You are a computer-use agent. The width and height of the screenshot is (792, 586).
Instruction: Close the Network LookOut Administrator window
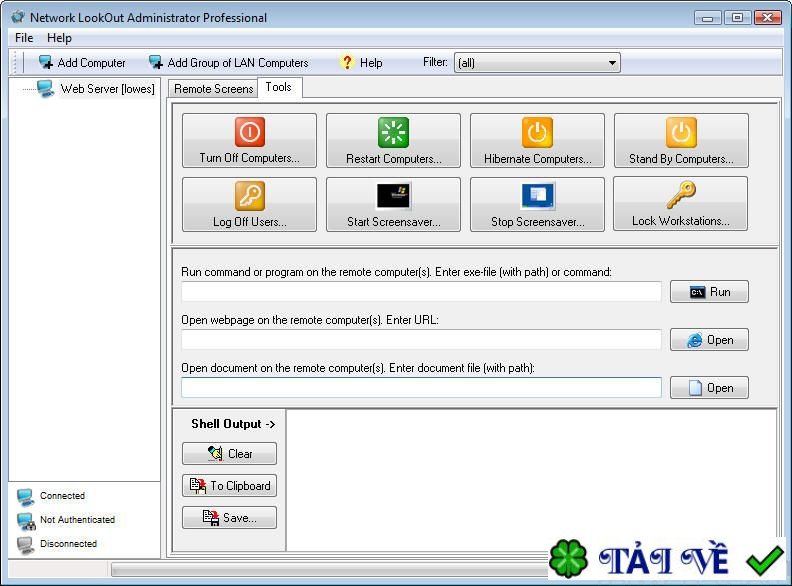click(768, 18)
